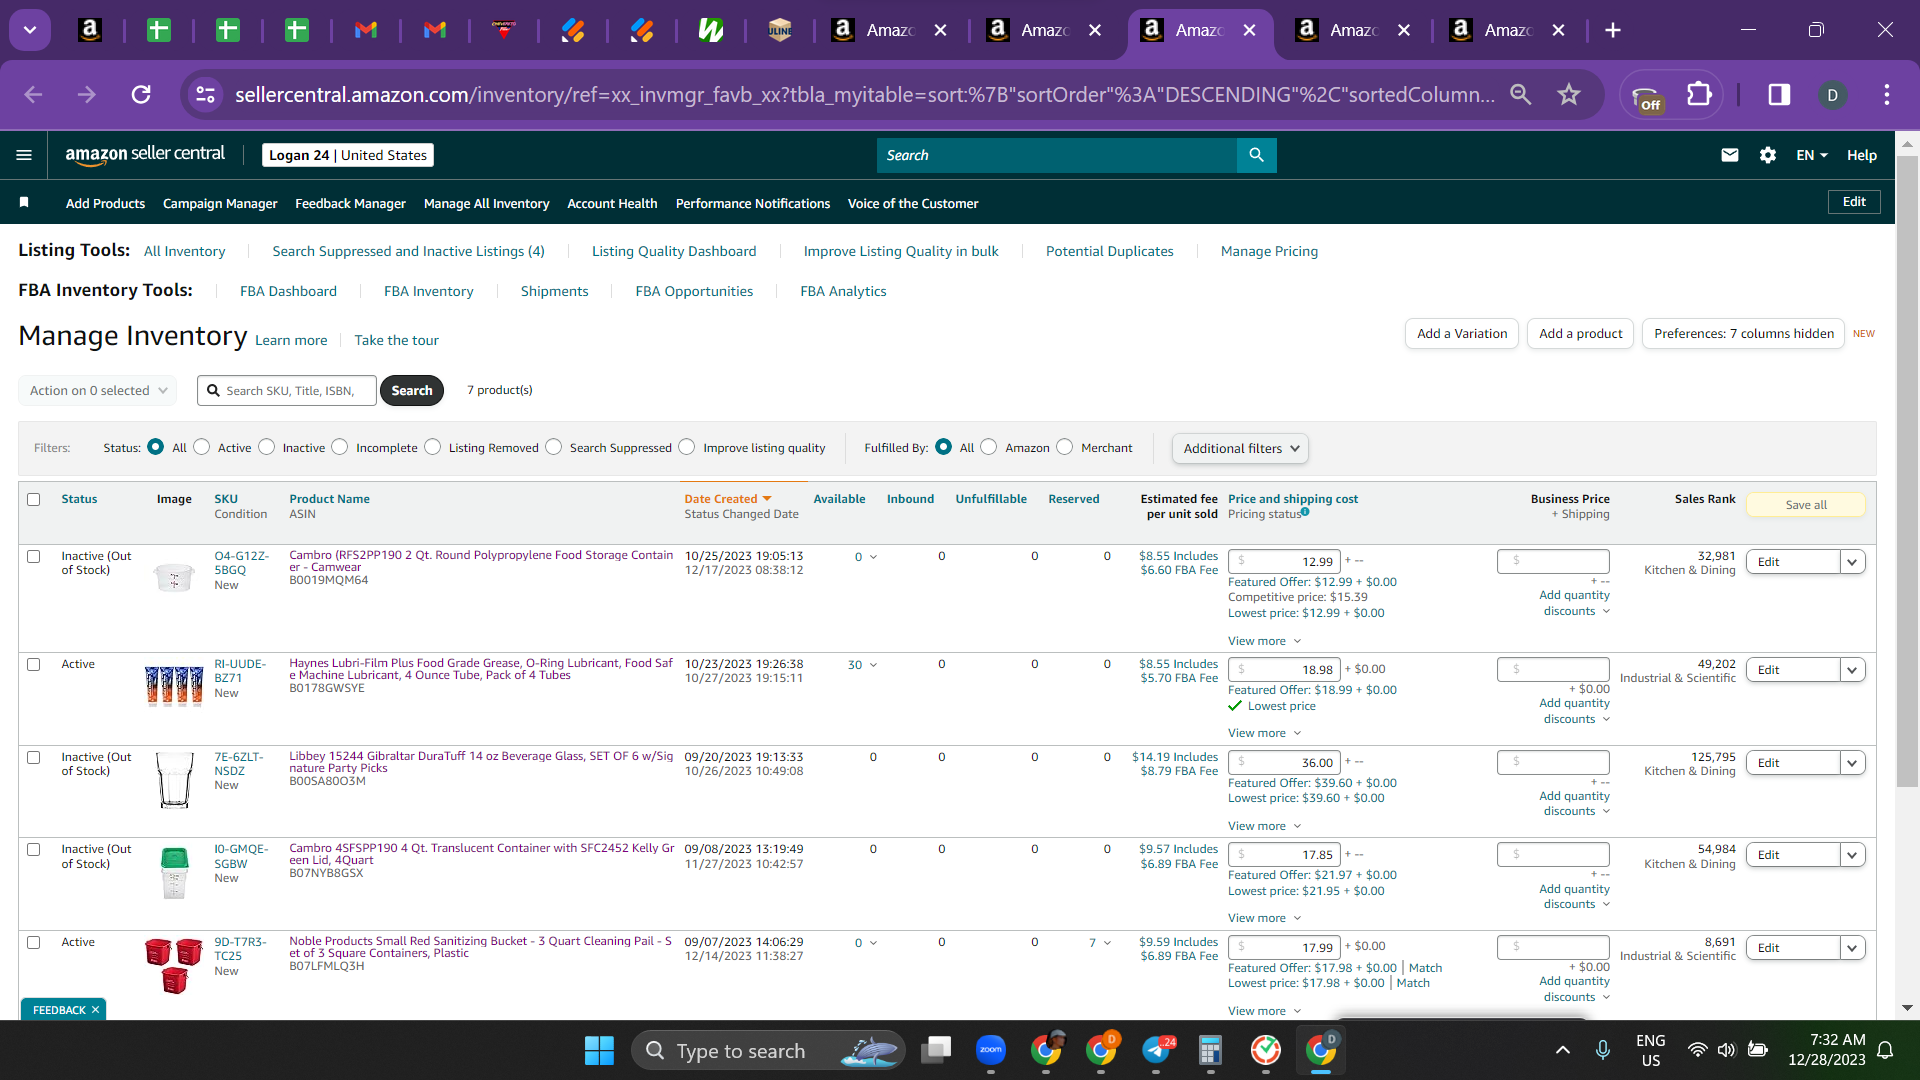Image resolution: width=1920 pixels, height=1080 pixels.
Task: Click the Search SKU, Title, ISBN field
Action: 287,390
